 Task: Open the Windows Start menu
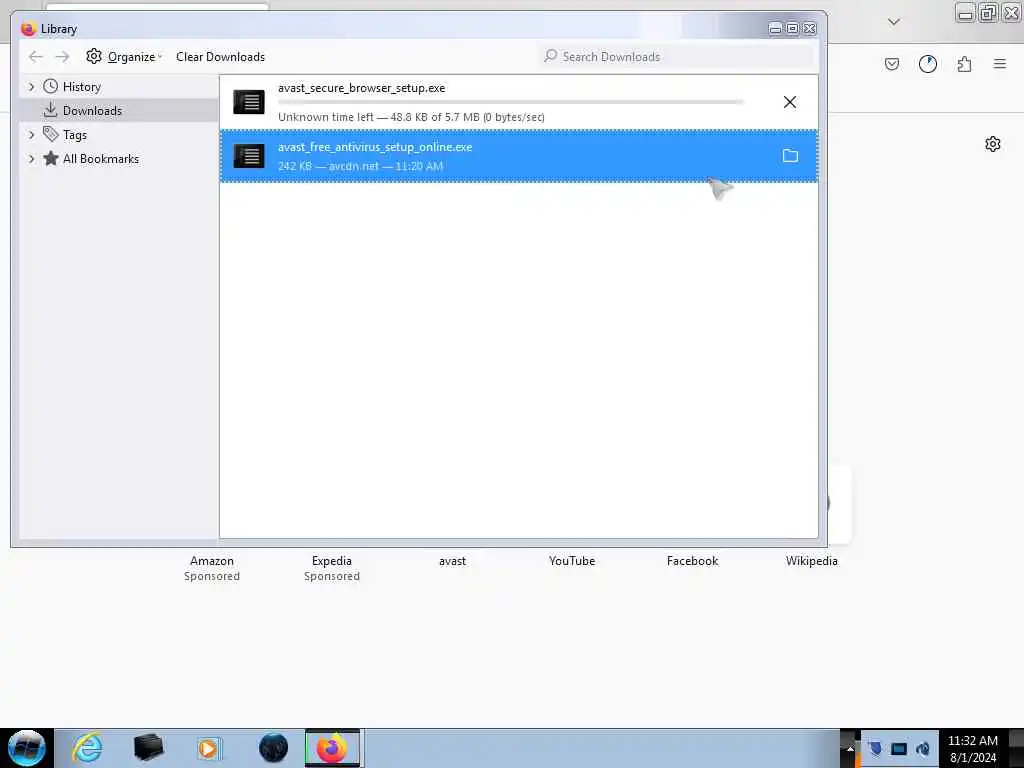pyautogui.click(x=27, y=748)
